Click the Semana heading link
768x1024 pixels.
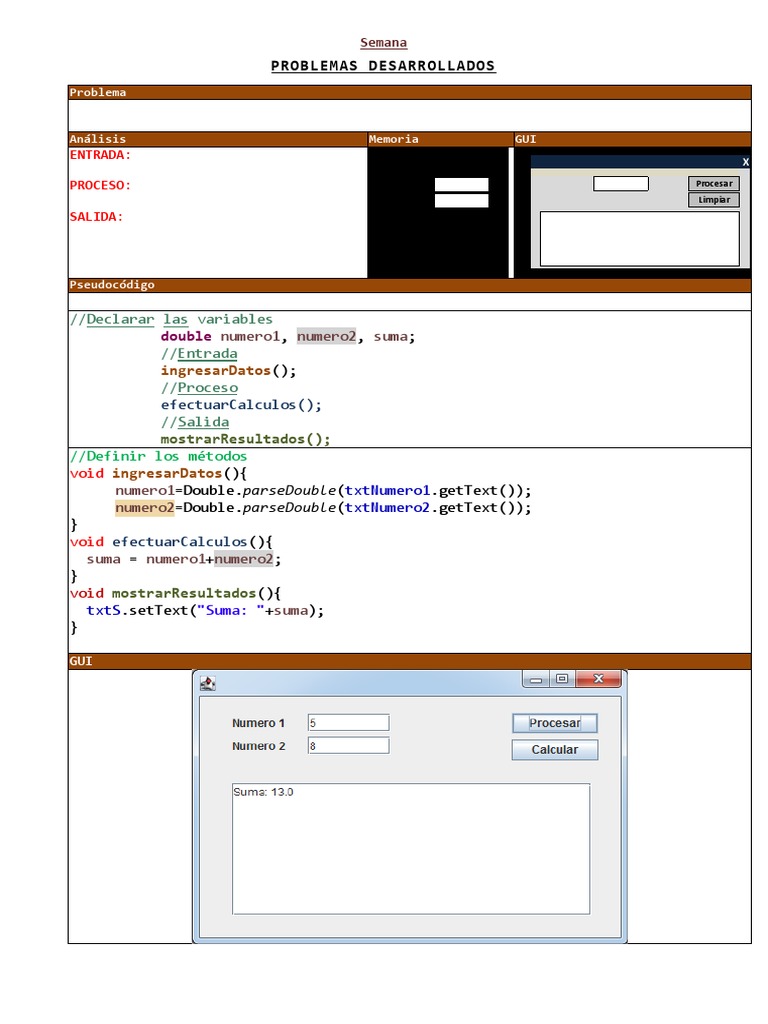coord(383,42)
